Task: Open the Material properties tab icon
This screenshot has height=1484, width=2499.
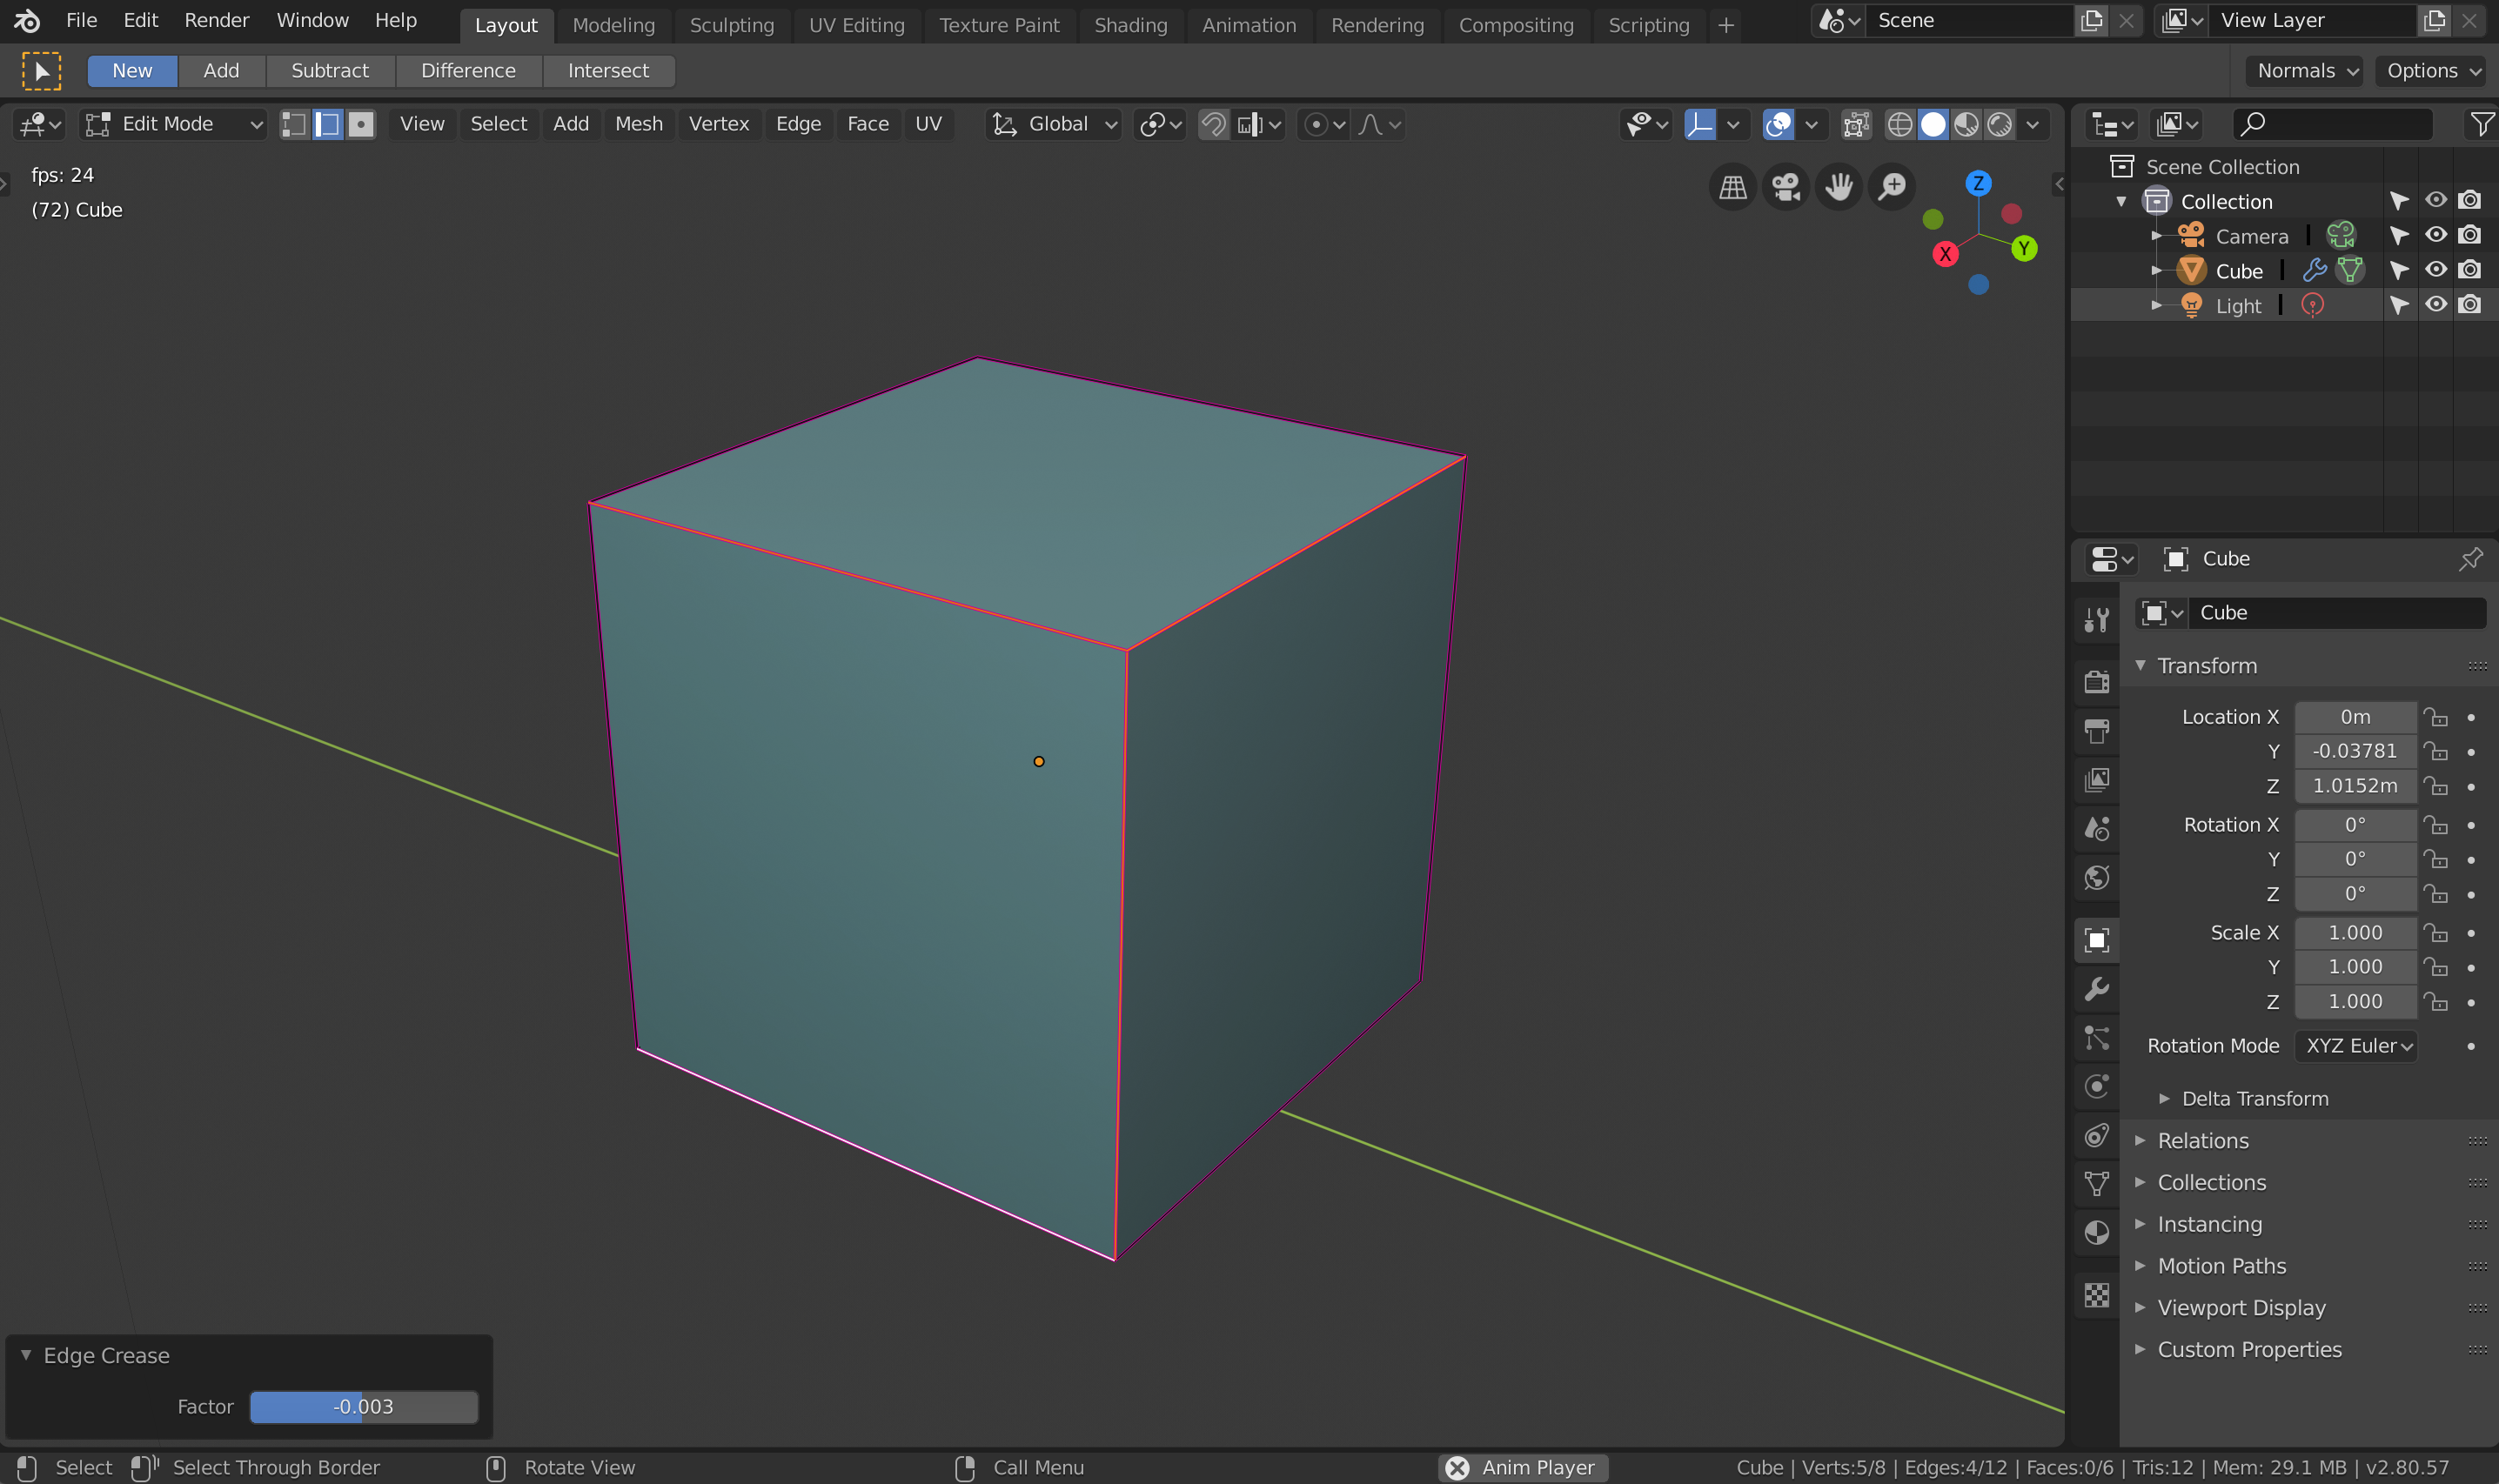Action: 2097,1233
